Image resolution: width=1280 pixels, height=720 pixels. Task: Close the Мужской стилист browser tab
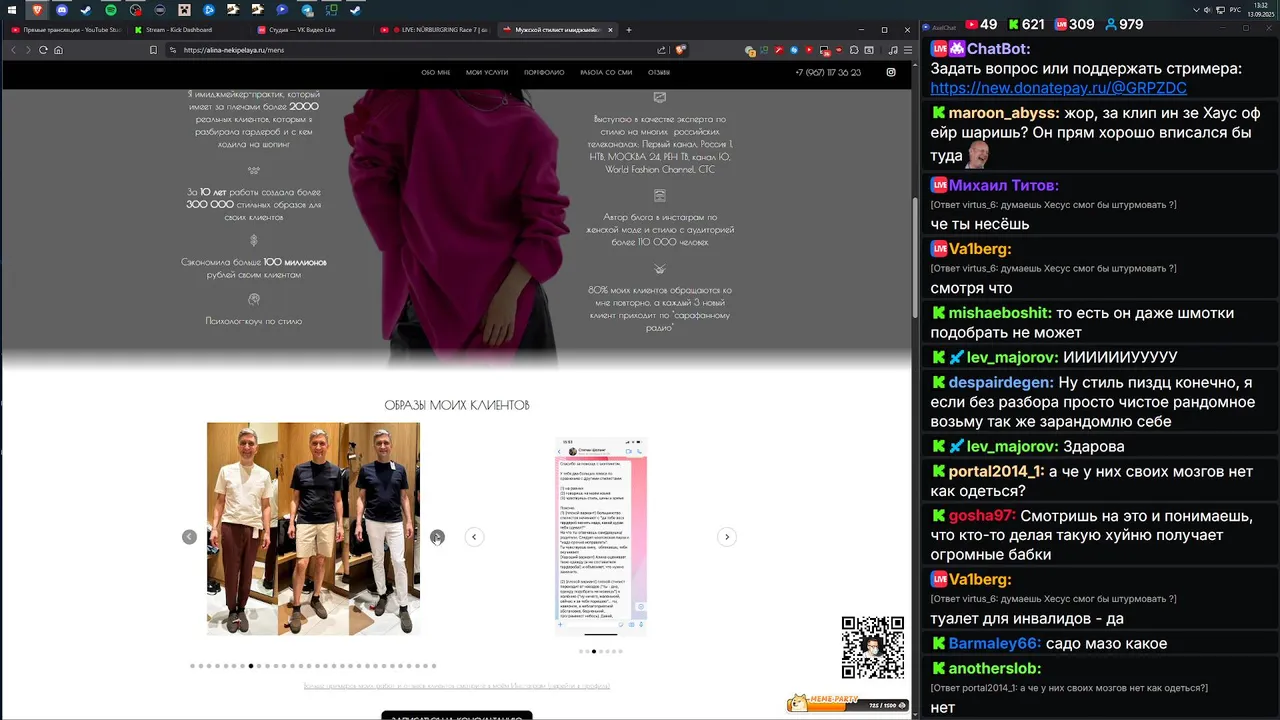click(x=611, y=30)
